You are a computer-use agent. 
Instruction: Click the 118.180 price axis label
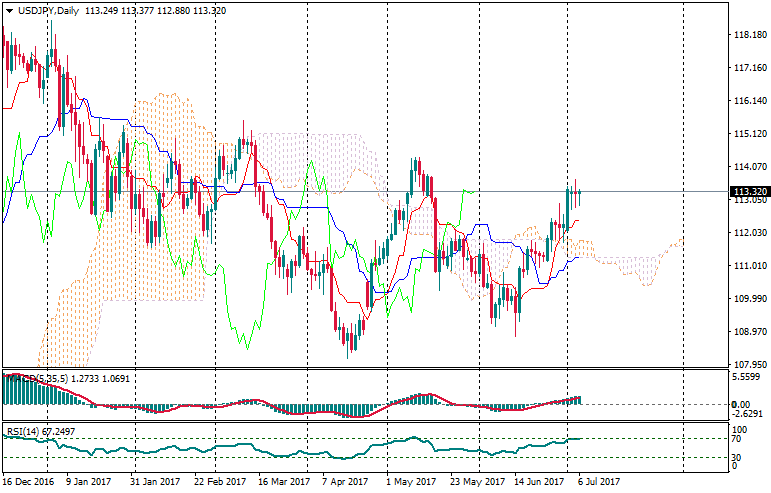(x=749, y=35)
